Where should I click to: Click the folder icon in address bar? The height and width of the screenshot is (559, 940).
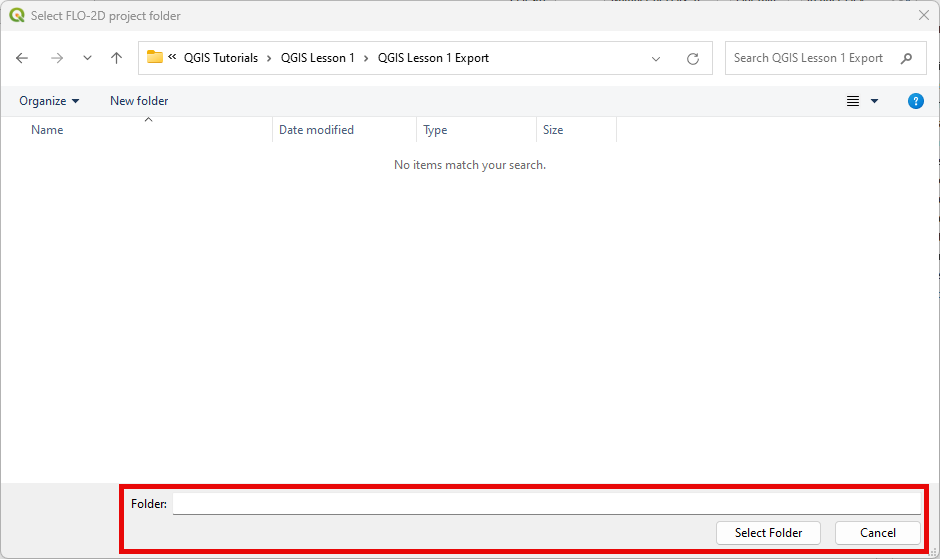pyautogui.click(x=155, y=57)
